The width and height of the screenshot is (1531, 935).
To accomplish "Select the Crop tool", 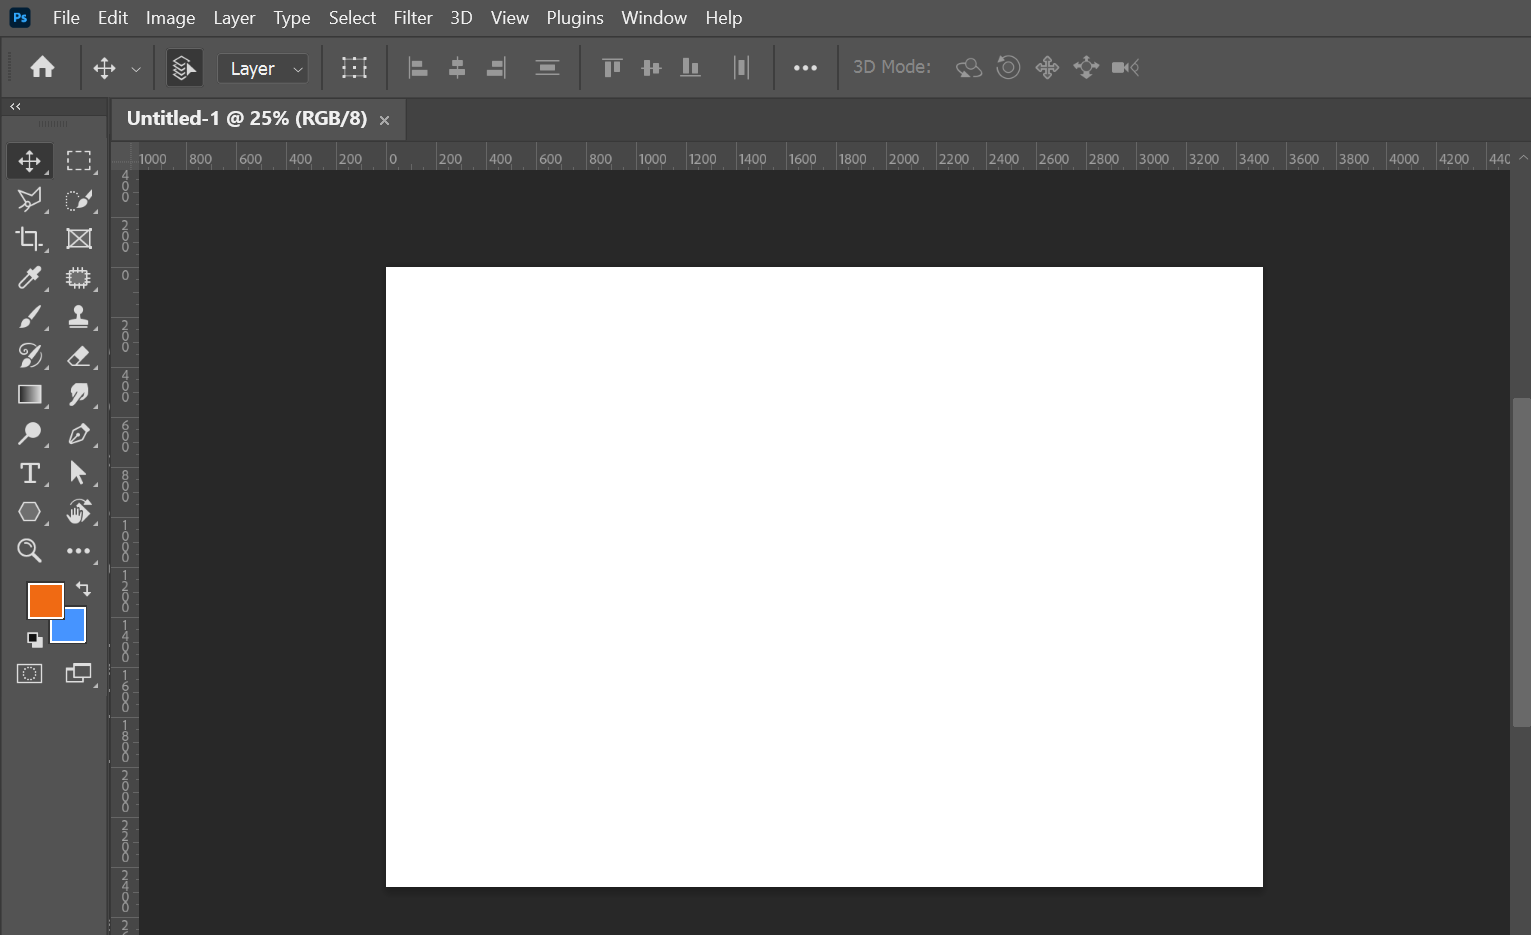I will [x=29, y=239].
